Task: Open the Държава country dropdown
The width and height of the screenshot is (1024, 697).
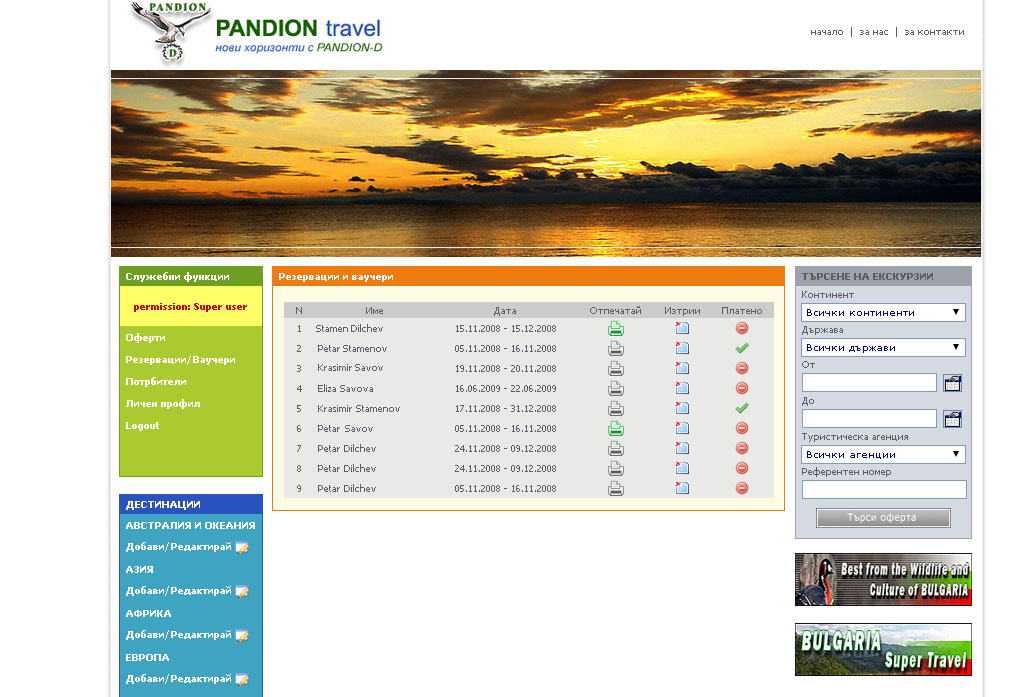Action: [x=883, y=348]
